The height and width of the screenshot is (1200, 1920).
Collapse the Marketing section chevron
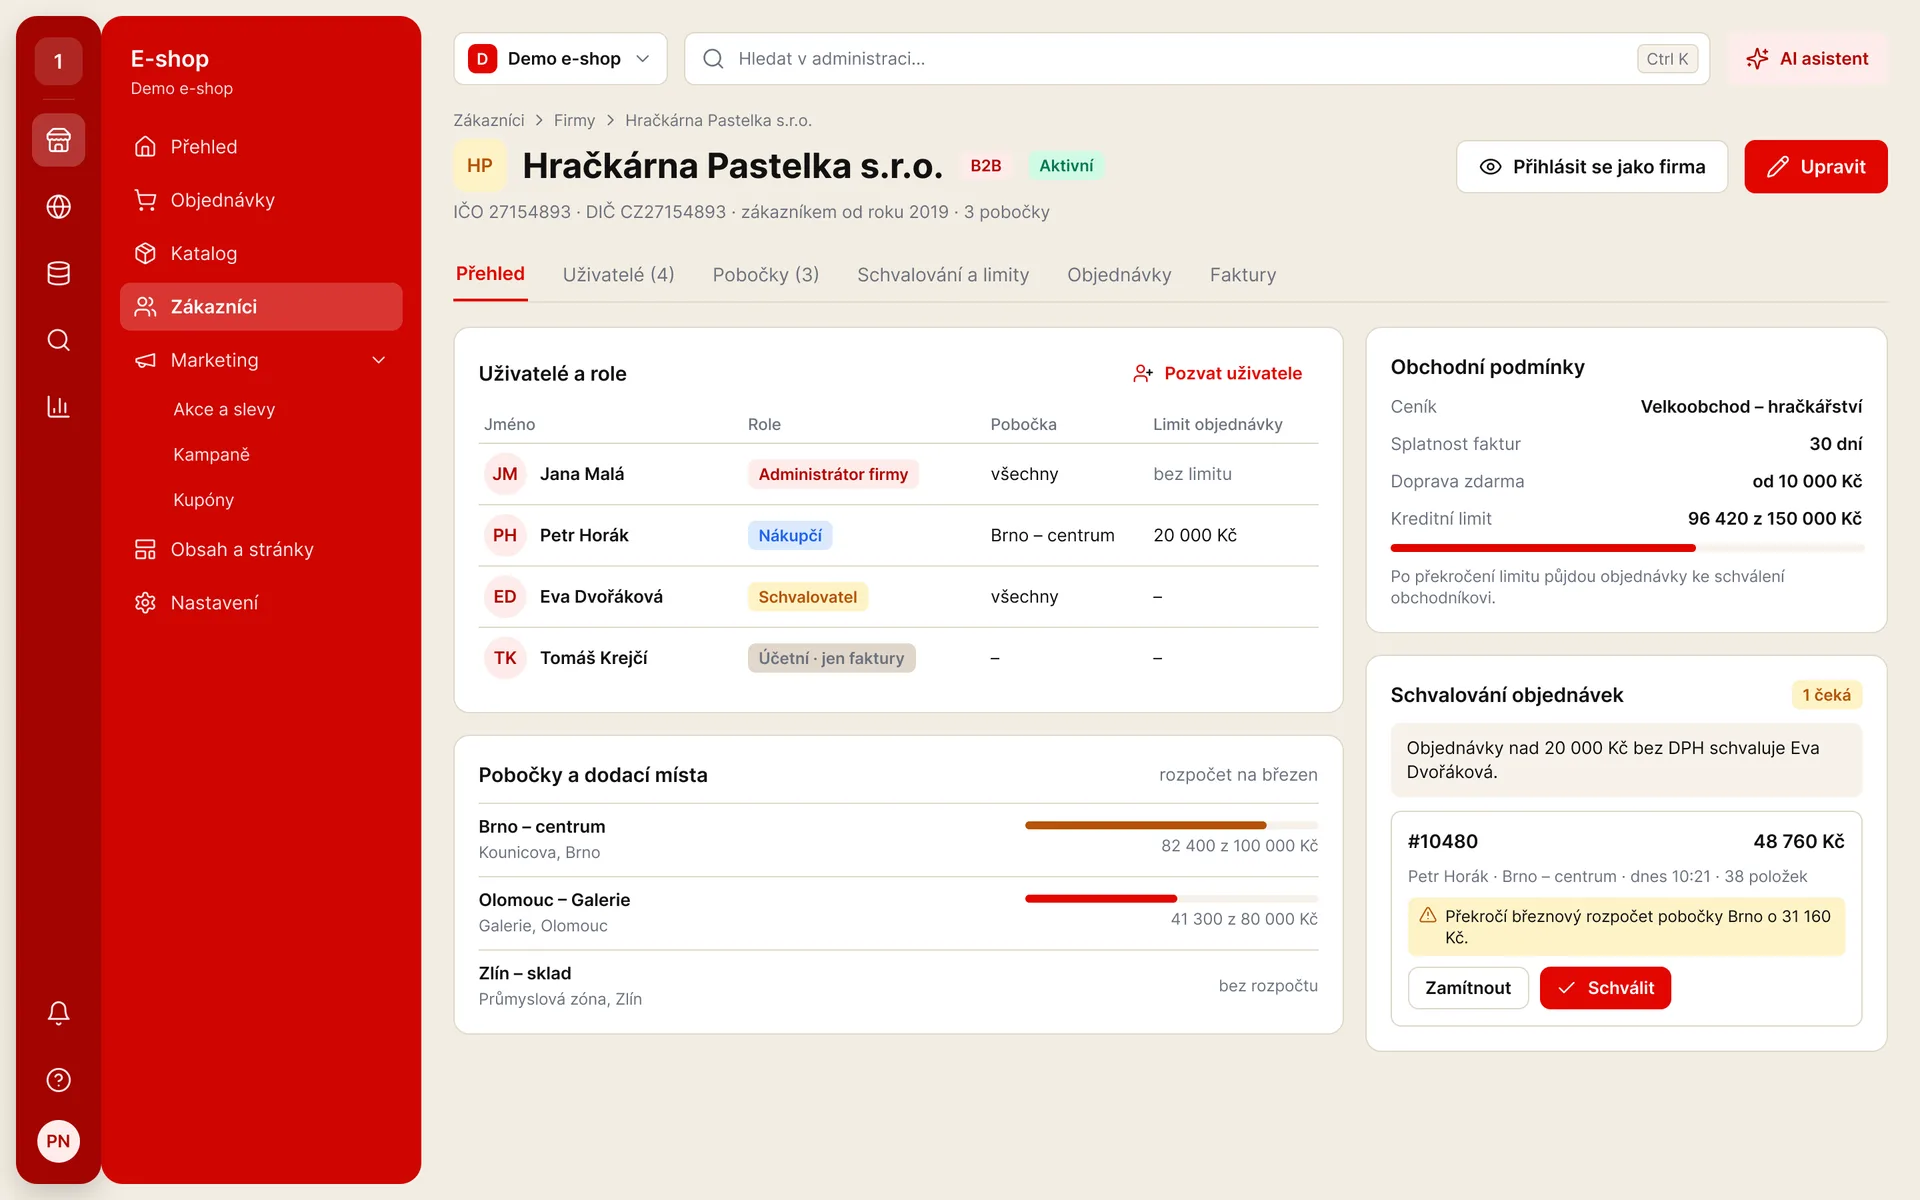coord(379,360)
